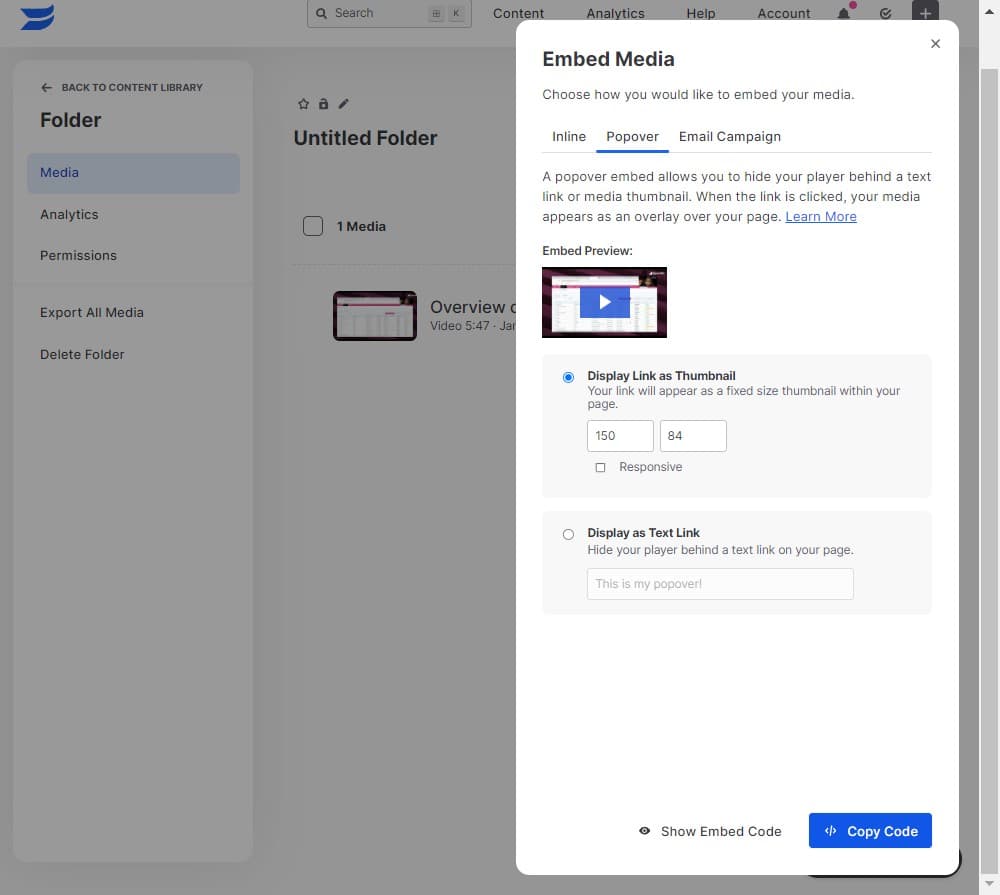Select Permissions in the folder sidebar
This screenshot has width=1000, height=895.
click(x=78, y=255)
